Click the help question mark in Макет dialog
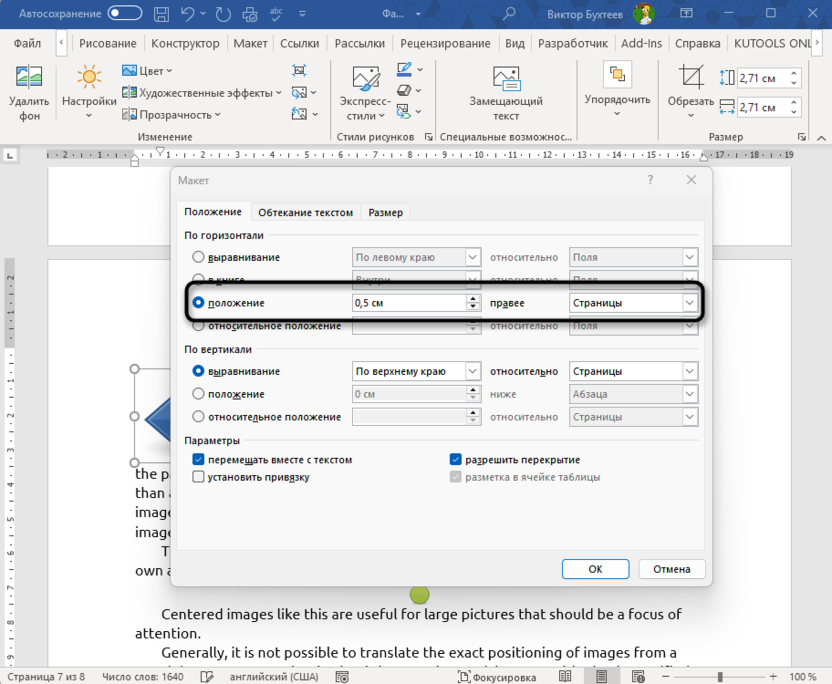The image size is (832, 684). coord(650,180)
